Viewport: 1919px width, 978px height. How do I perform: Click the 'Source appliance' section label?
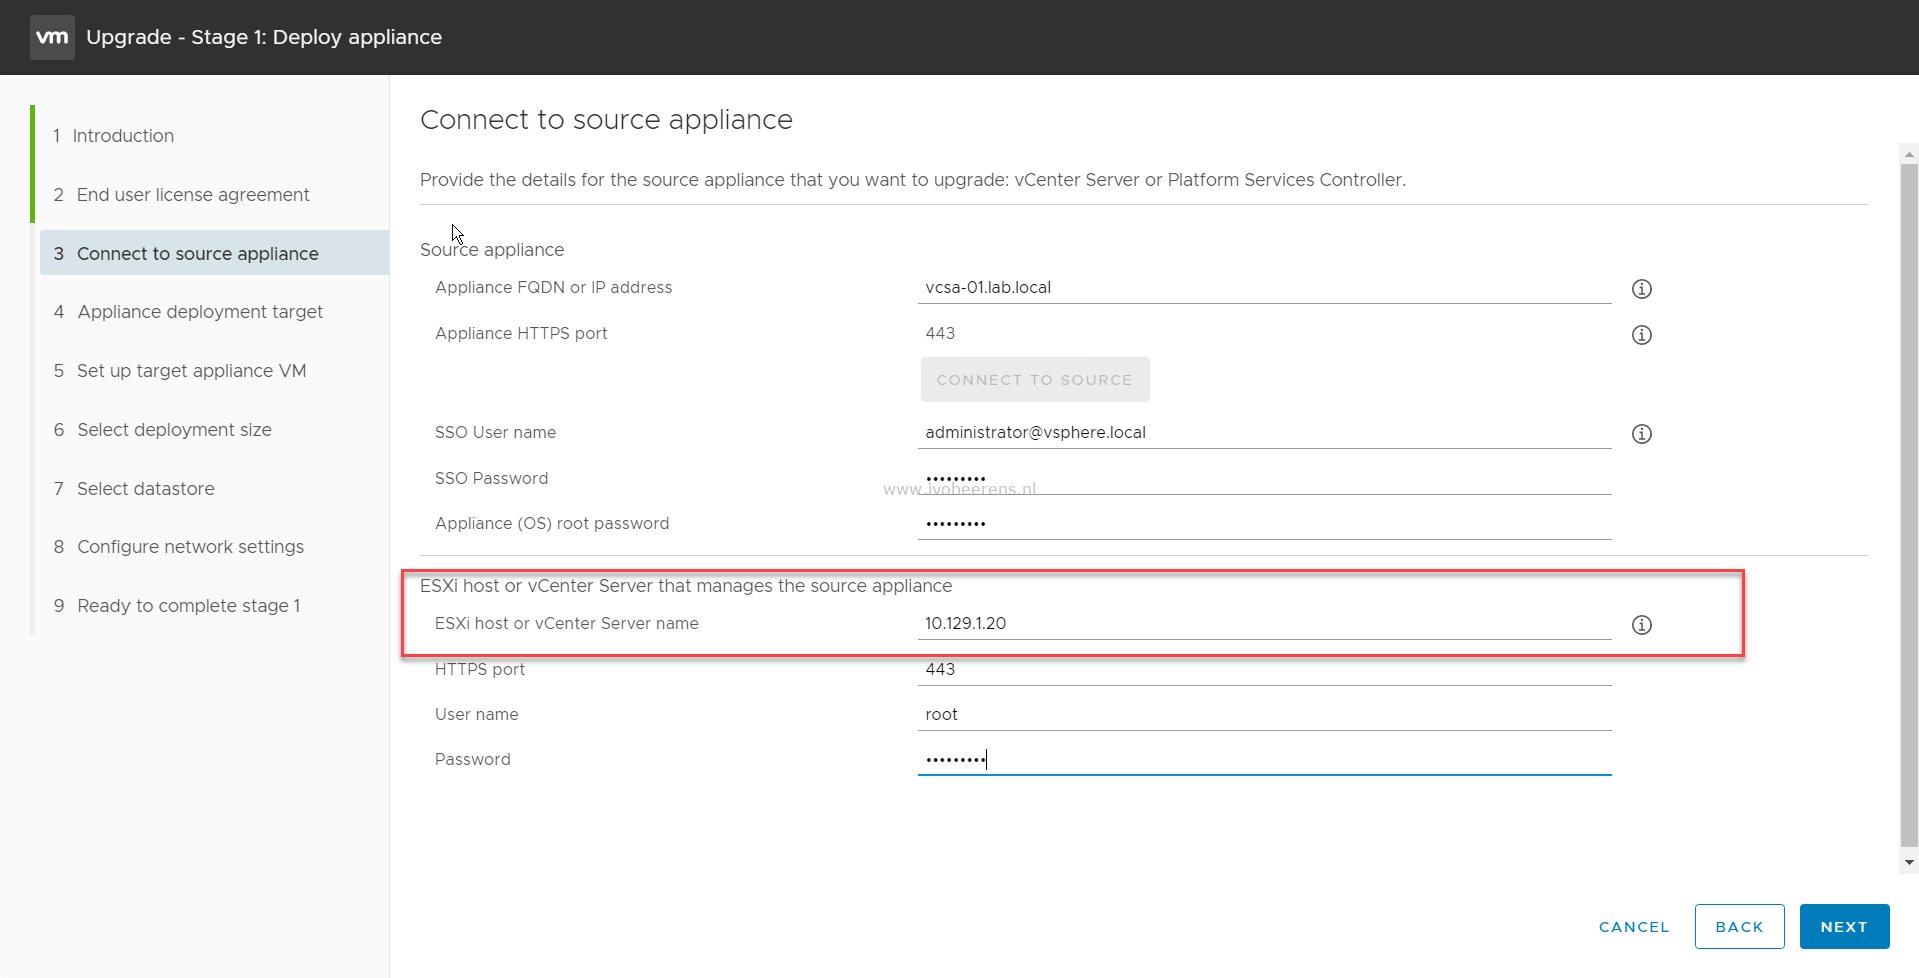tap(492, 250)
